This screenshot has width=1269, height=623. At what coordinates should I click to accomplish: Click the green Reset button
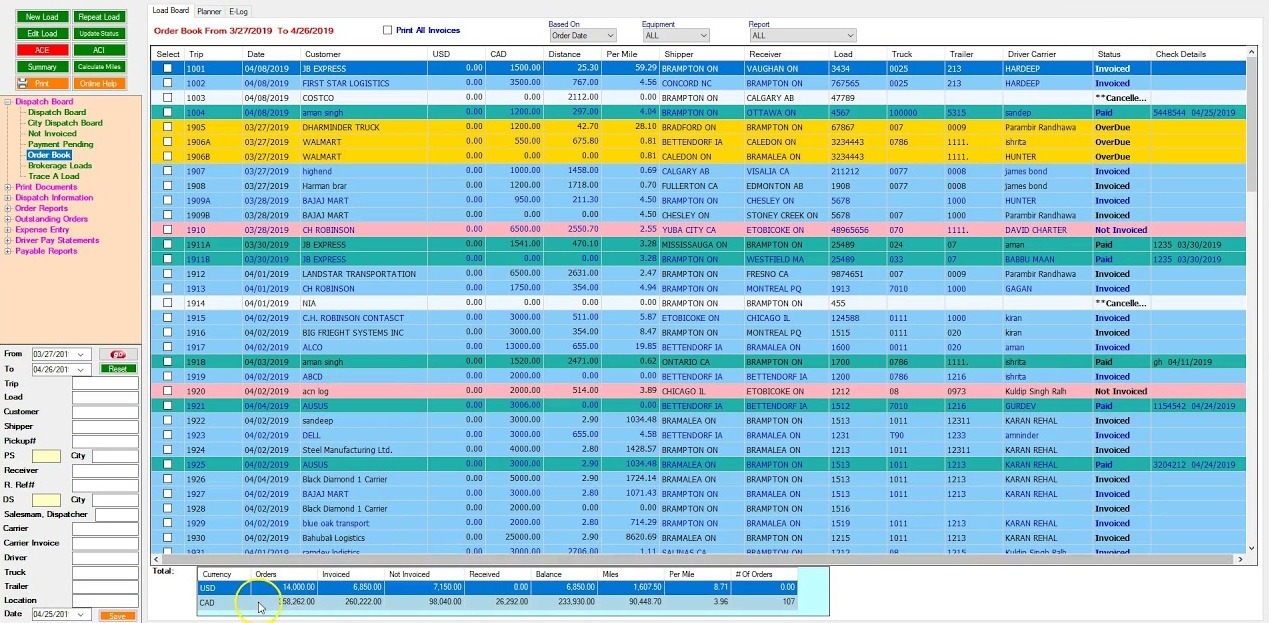point(118,369)
